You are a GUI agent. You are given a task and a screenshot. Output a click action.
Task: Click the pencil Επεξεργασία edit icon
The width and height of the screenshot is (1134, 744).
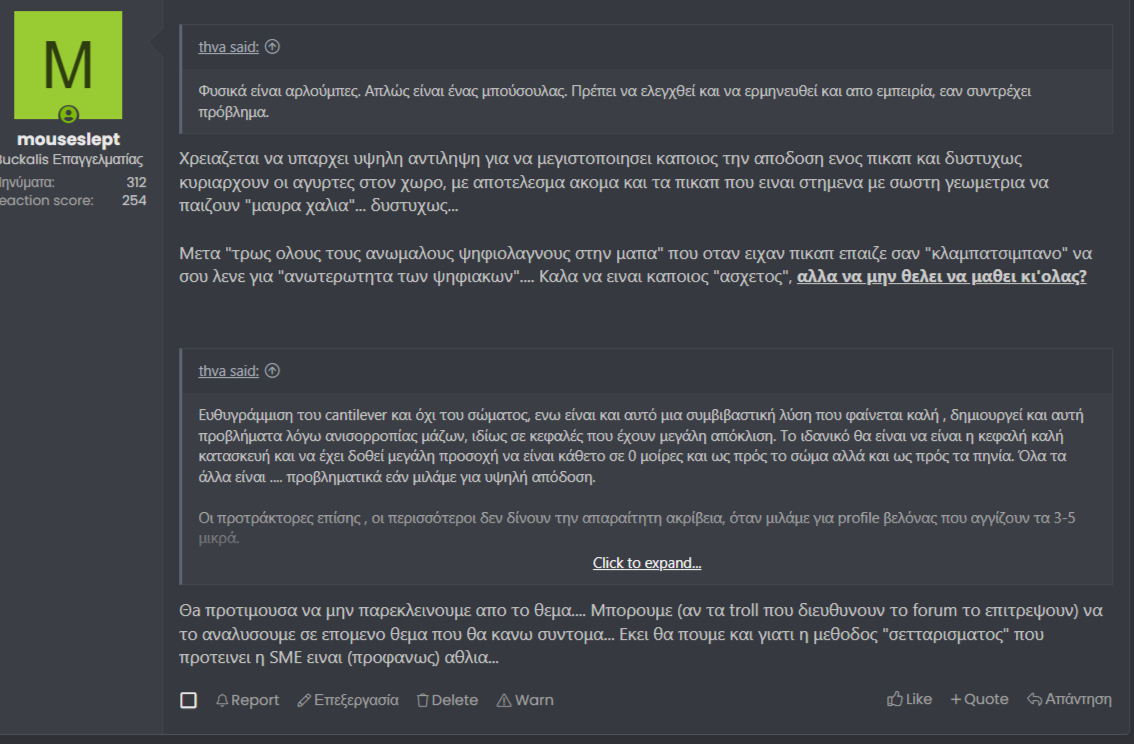pos(304,700)
